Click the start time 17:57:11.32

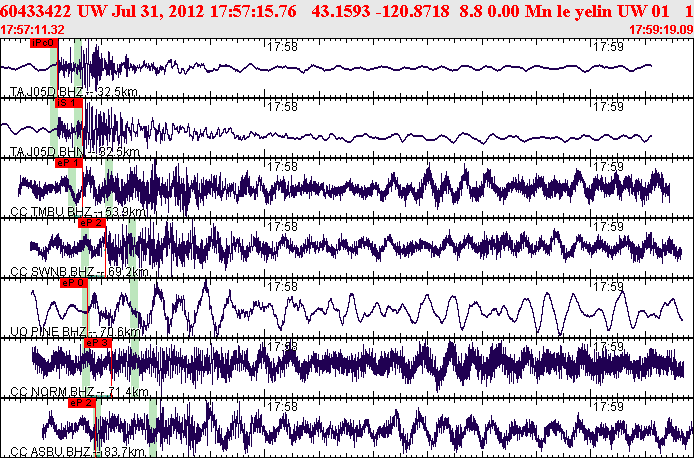[33, 29]
